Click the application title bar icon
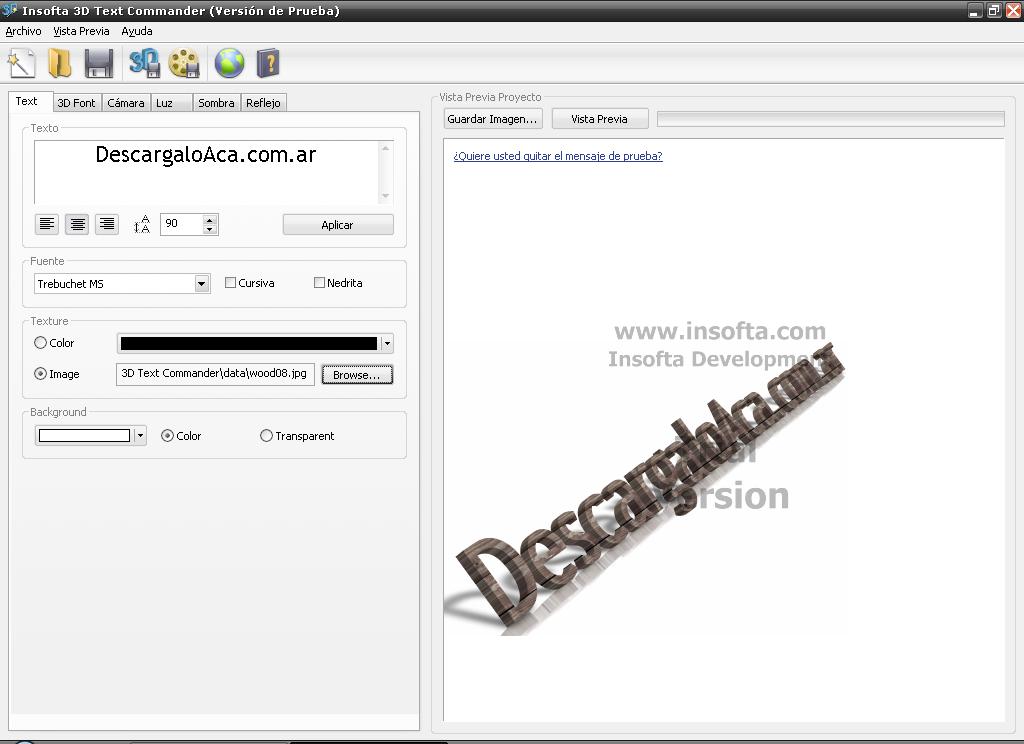 pyautogui.click(x=9, y=10)
